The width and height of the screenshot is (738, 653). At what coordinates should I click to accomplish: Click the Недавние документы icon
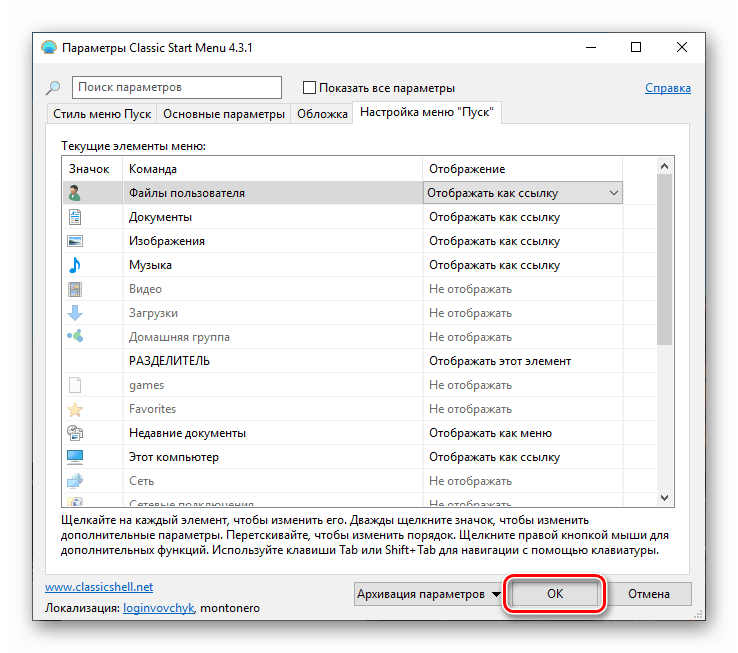tap(75, 433)
